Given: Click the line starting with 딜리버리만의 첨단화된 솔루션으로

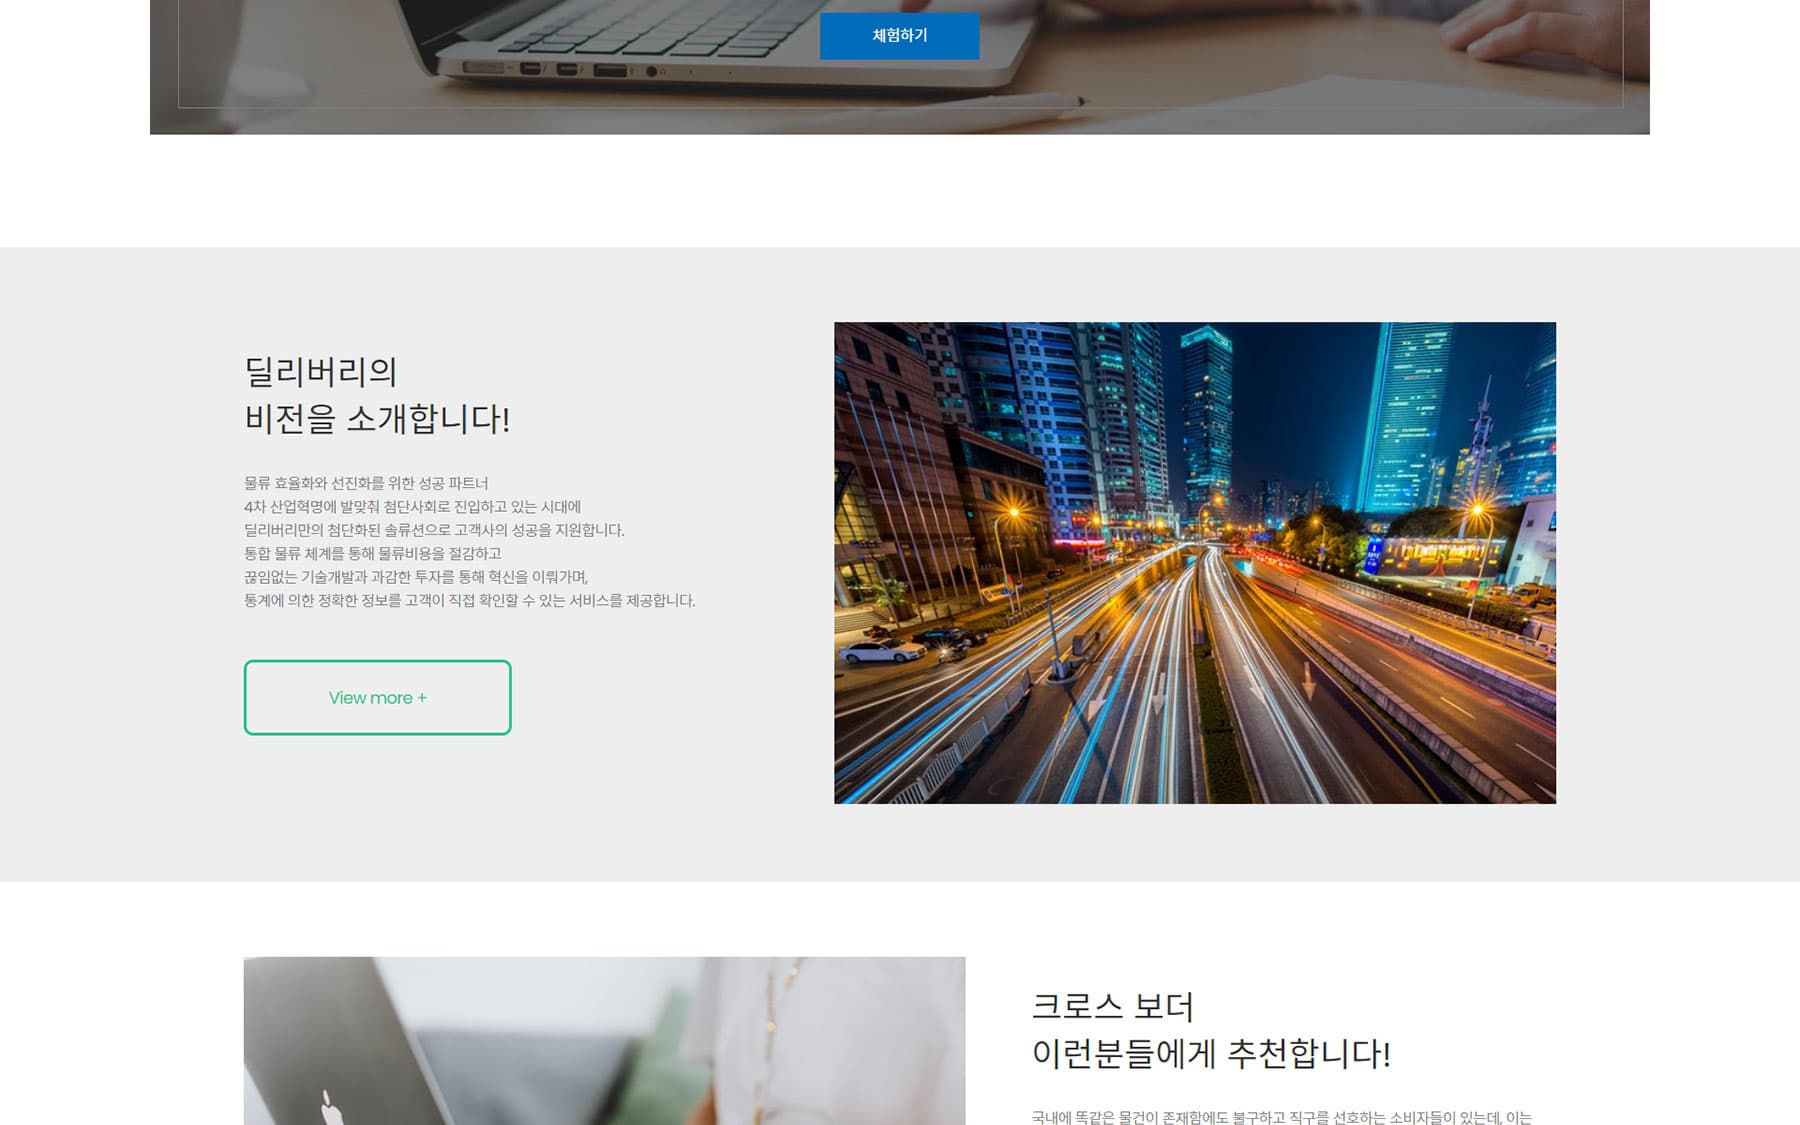Looking at the screenshot, I should coord(434,530).
